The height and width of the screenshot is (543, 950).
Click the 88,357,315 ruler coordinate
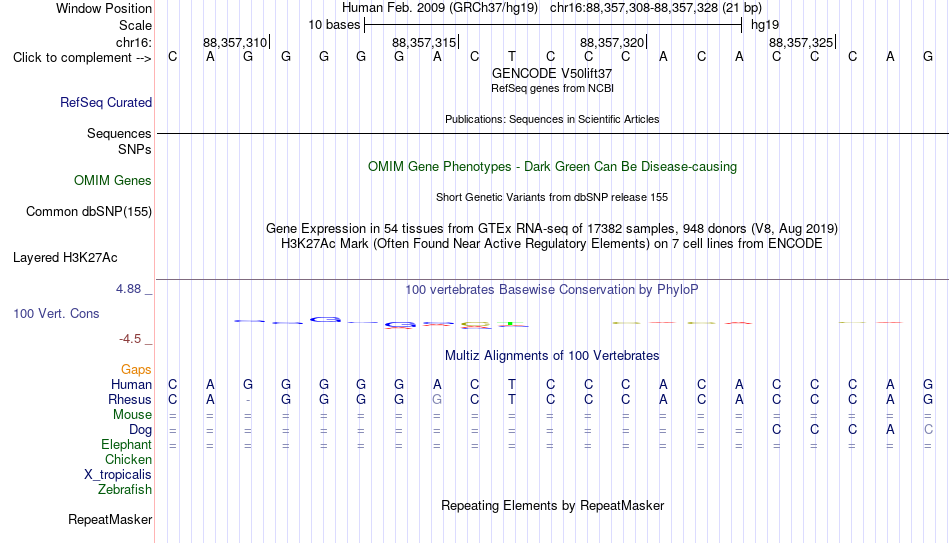pos(424,42)
